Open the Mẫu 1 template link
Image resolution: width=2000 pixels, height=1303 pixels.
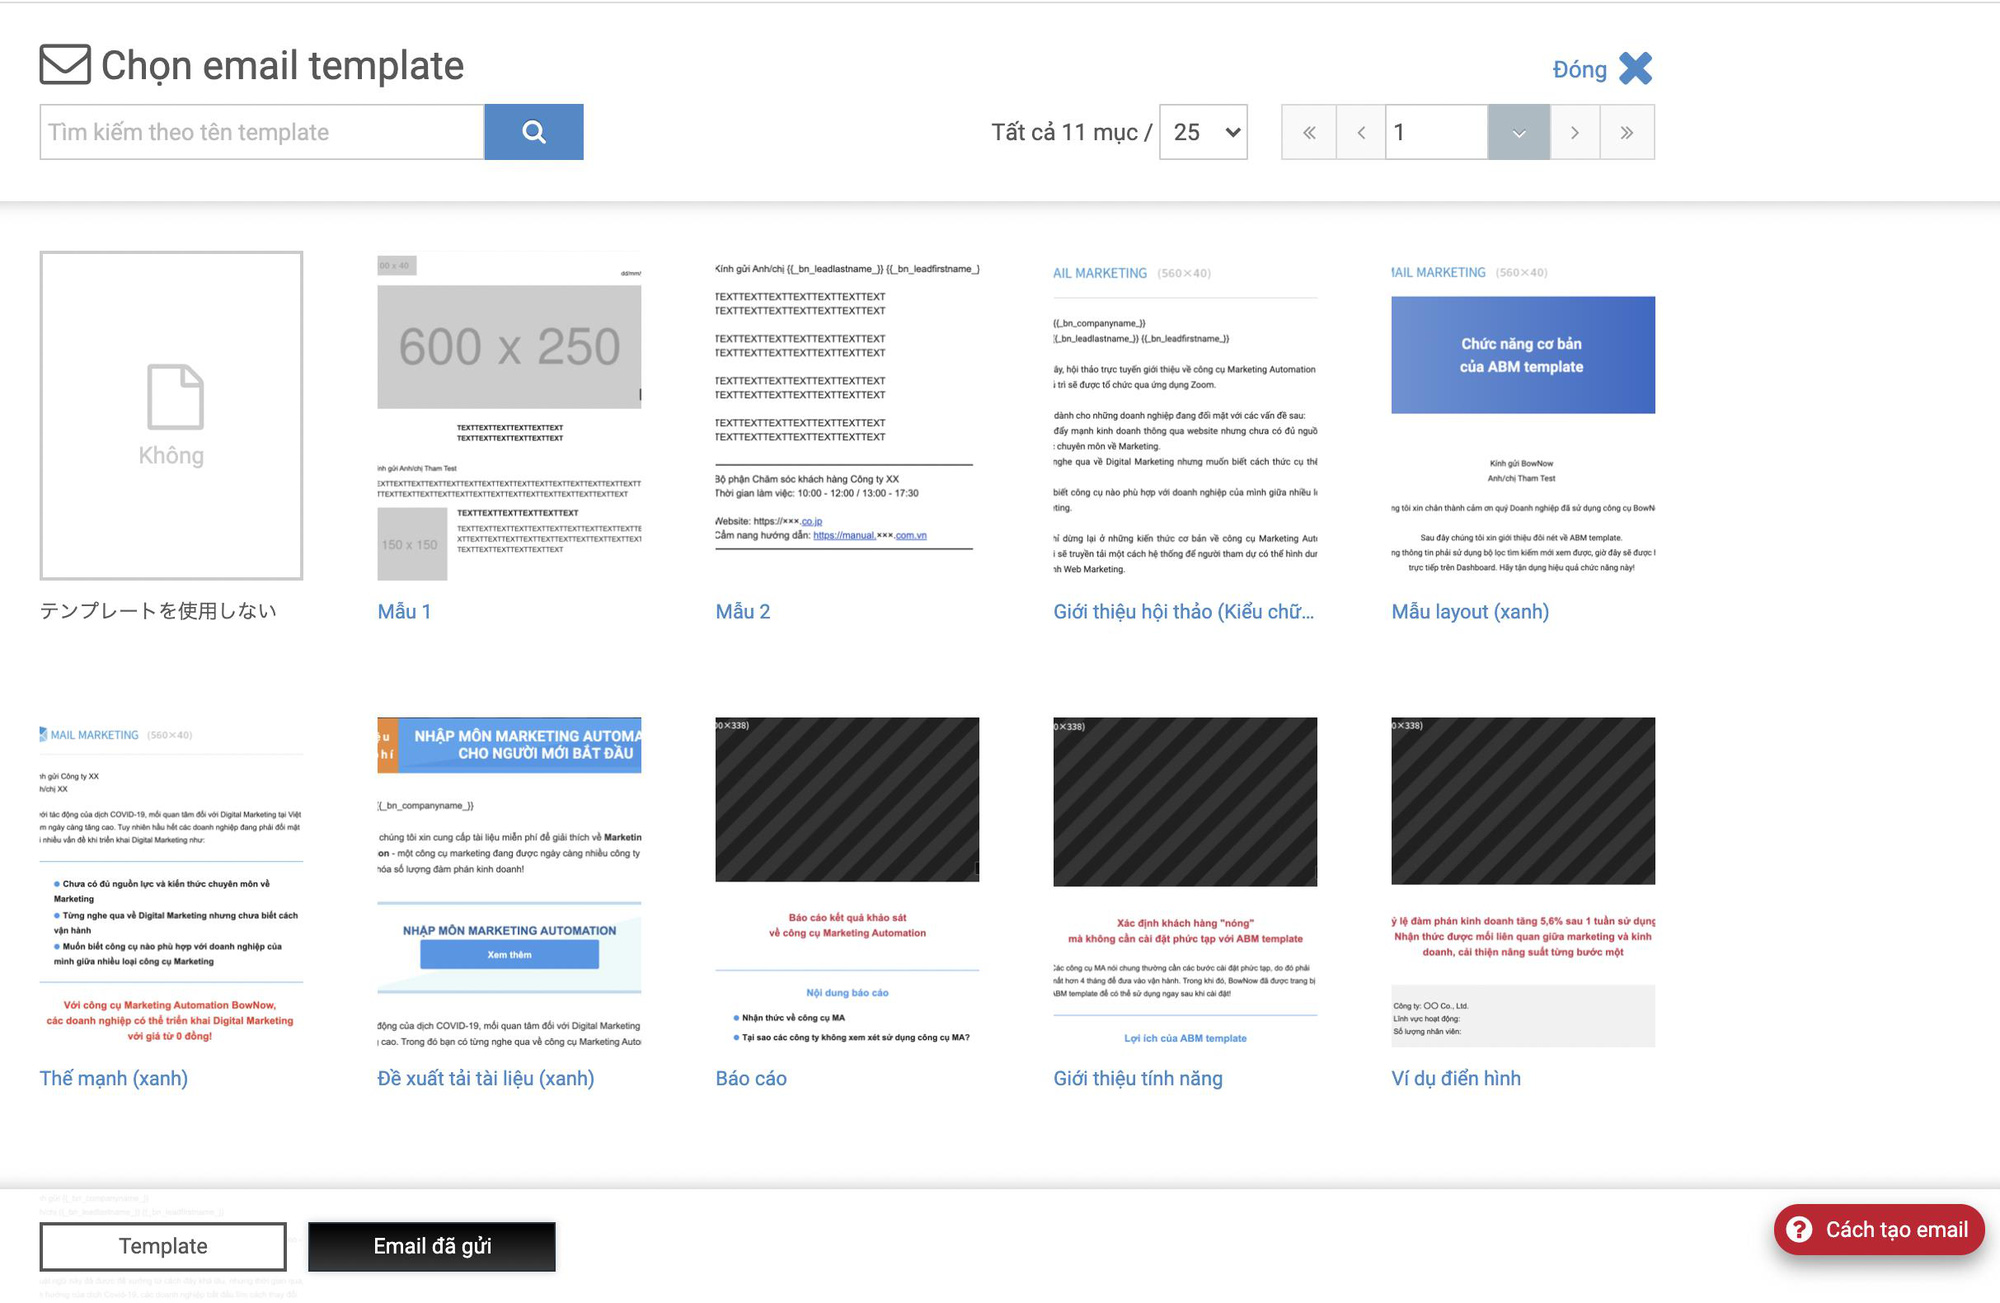404,611
